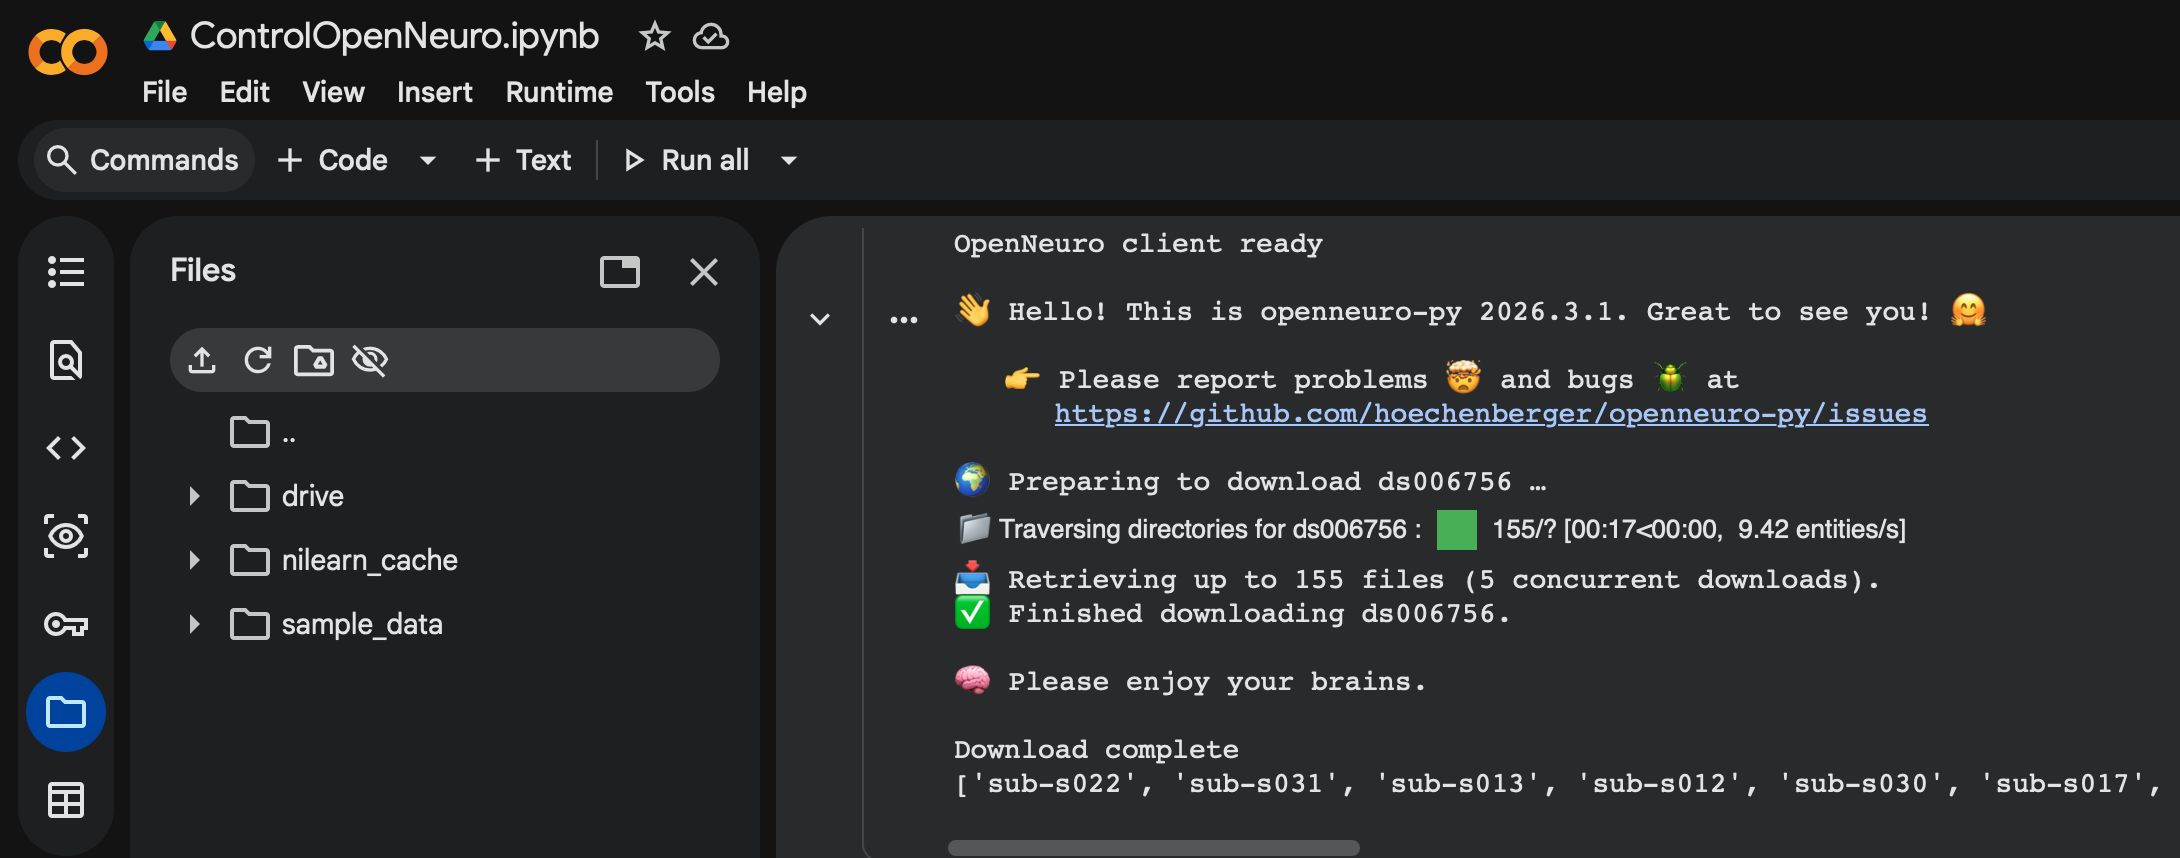Toggle show hidden files eye icon
Image resolution: width=2180 pixels, height=858 pixels.
tap(370, 360)
